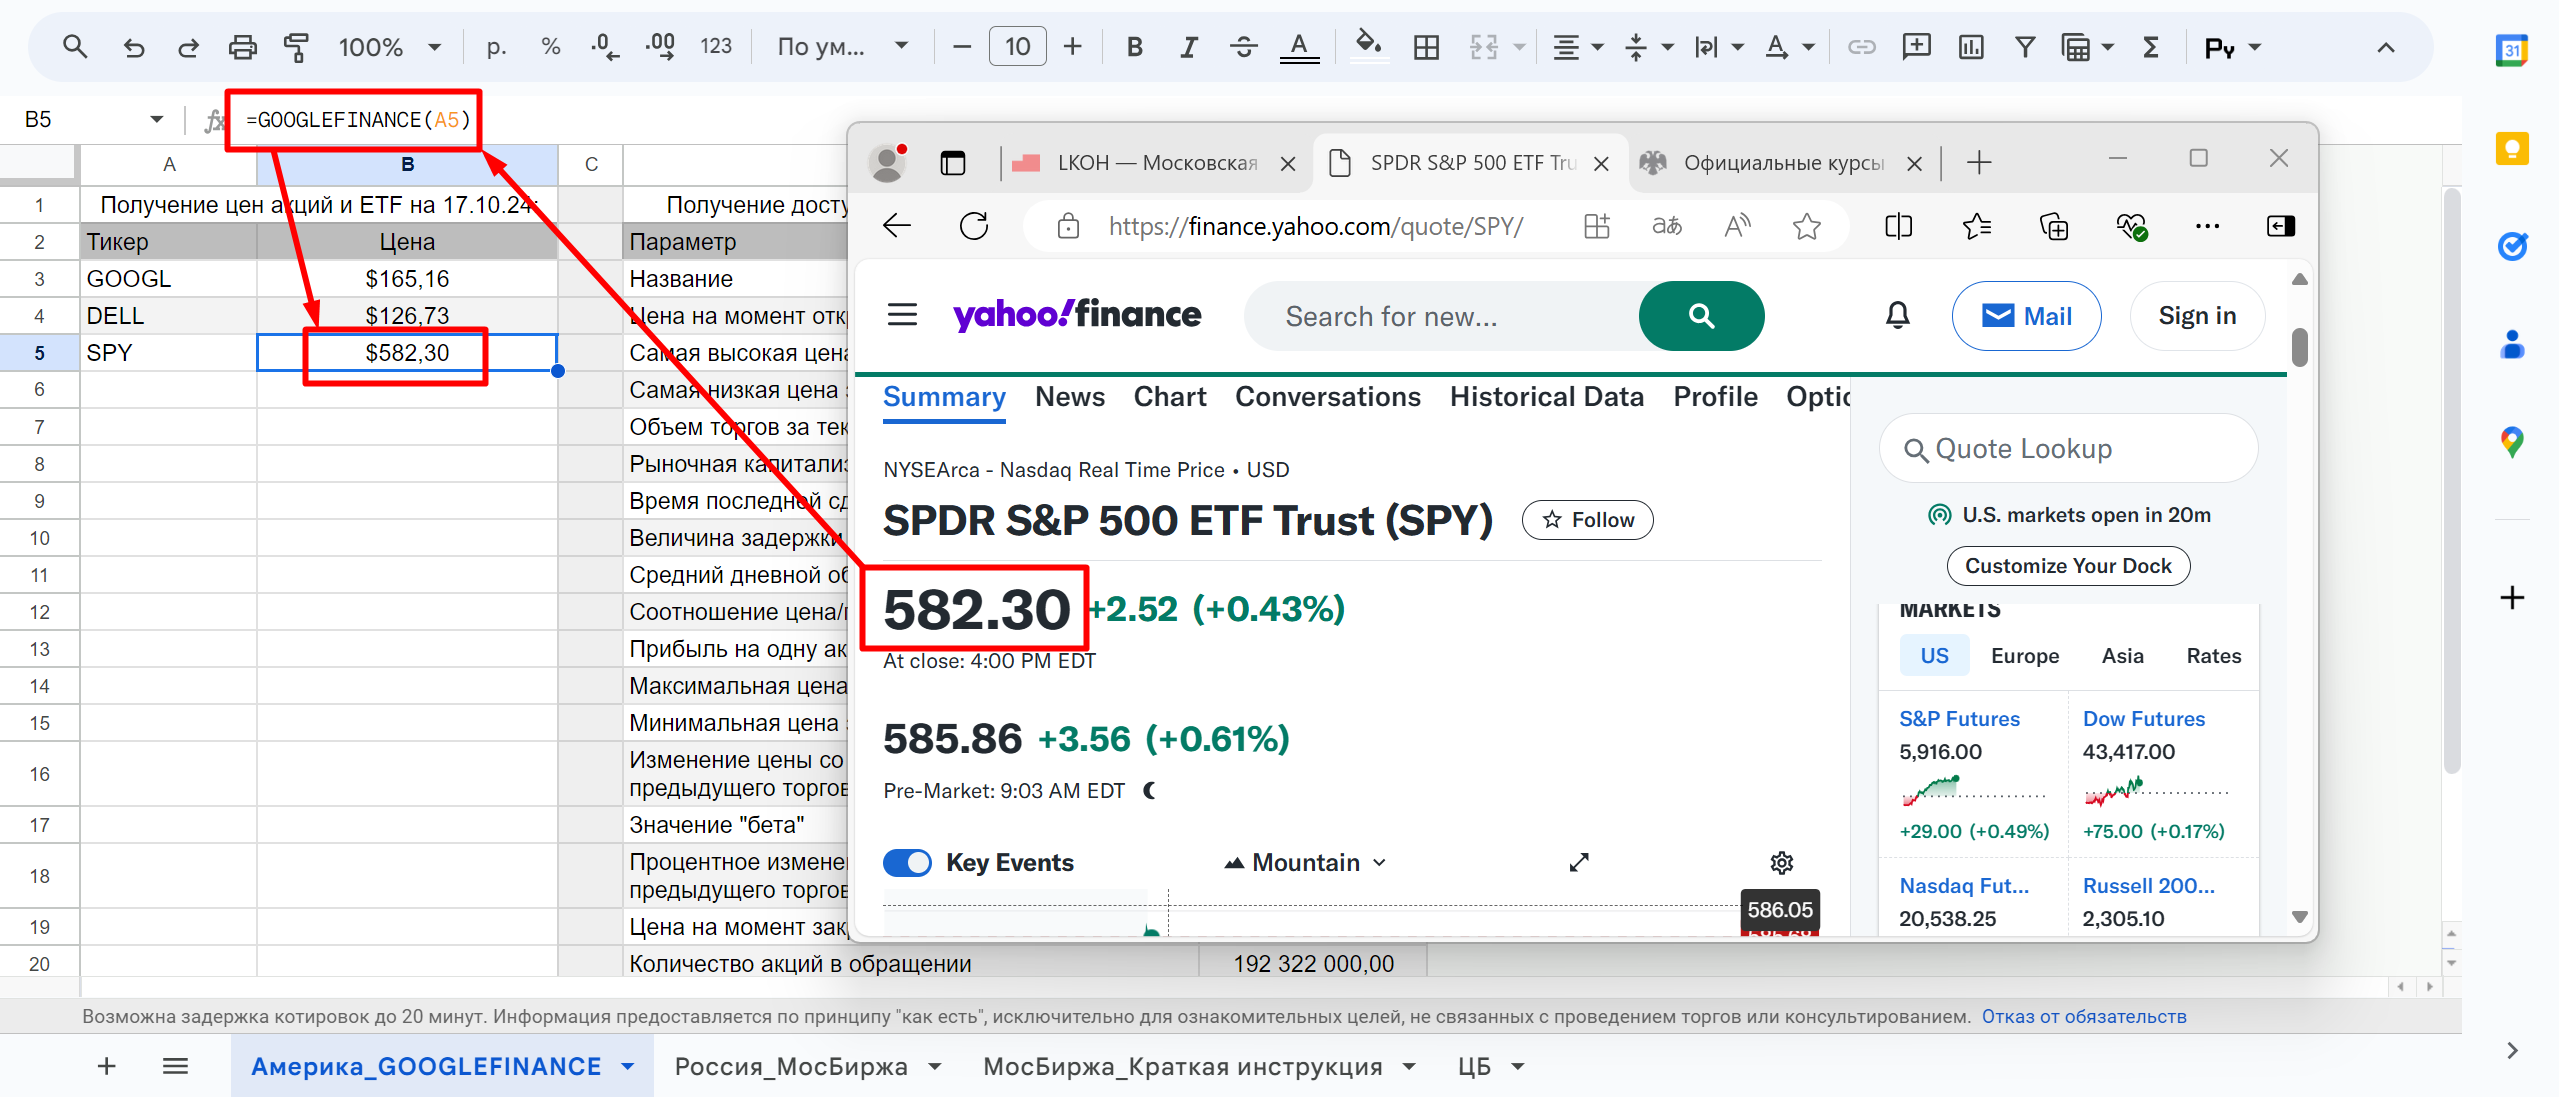Open the Mountain chart type dropdown
Screen dimensions: 2559x1097
pos(1306,862)
